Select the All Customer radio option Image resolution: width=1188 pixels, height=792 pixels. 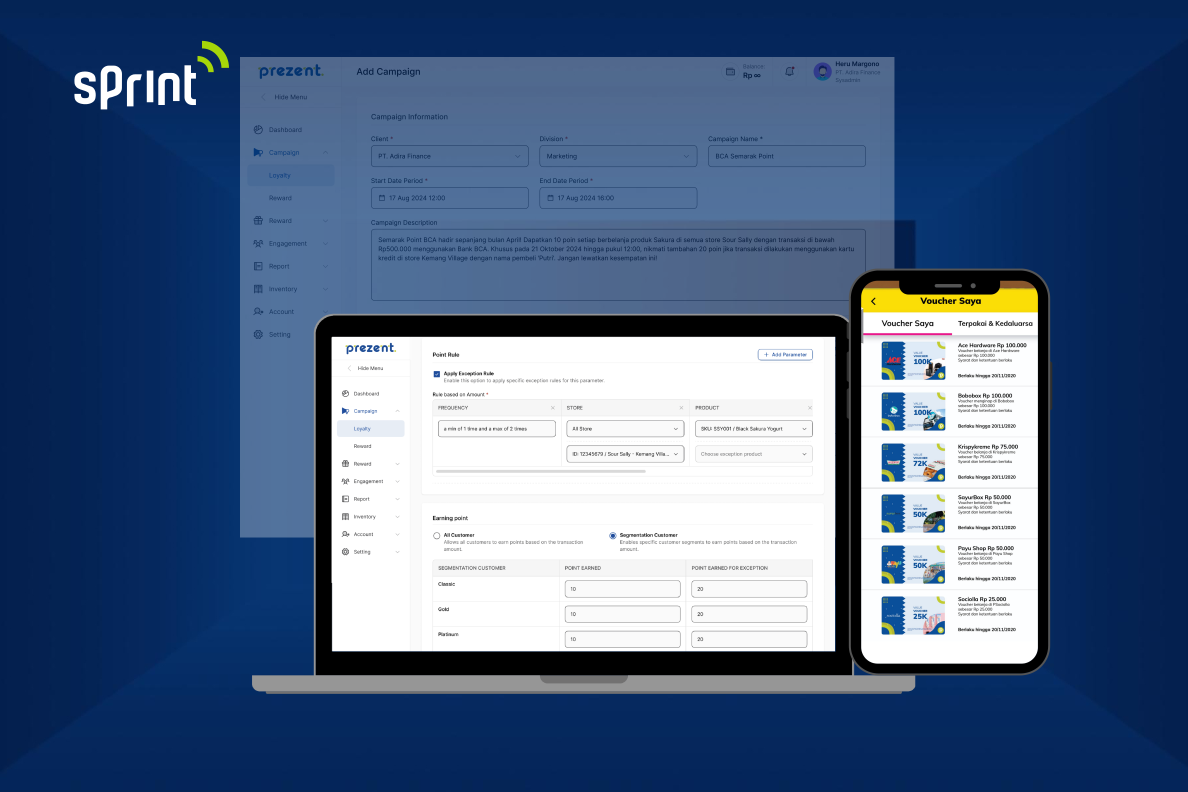click(x=435, y=535)
